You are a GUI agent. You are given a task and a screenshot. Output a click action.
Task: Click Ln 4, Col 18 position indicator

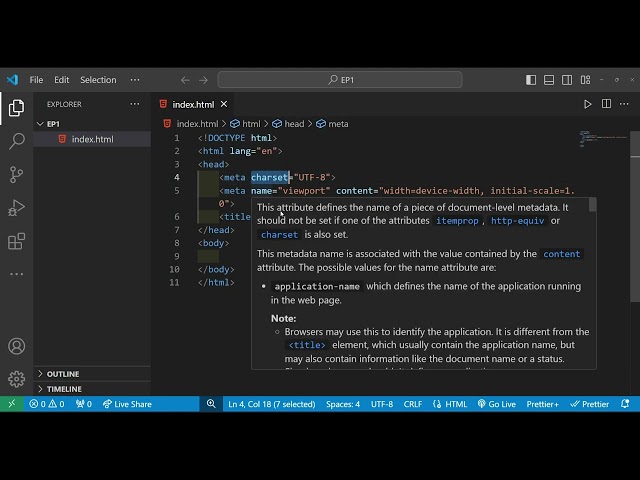271,404
